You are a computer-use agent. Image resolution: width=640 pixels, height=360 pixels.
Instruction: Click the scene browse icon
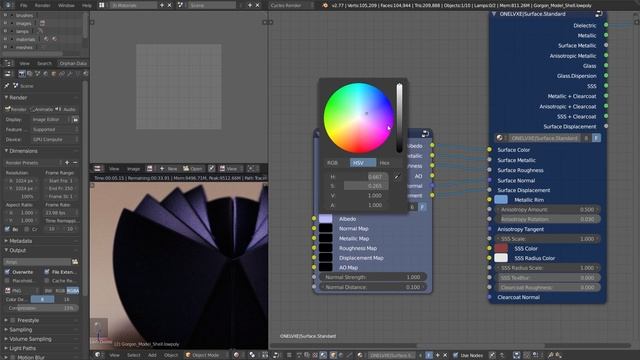(181, 5)
